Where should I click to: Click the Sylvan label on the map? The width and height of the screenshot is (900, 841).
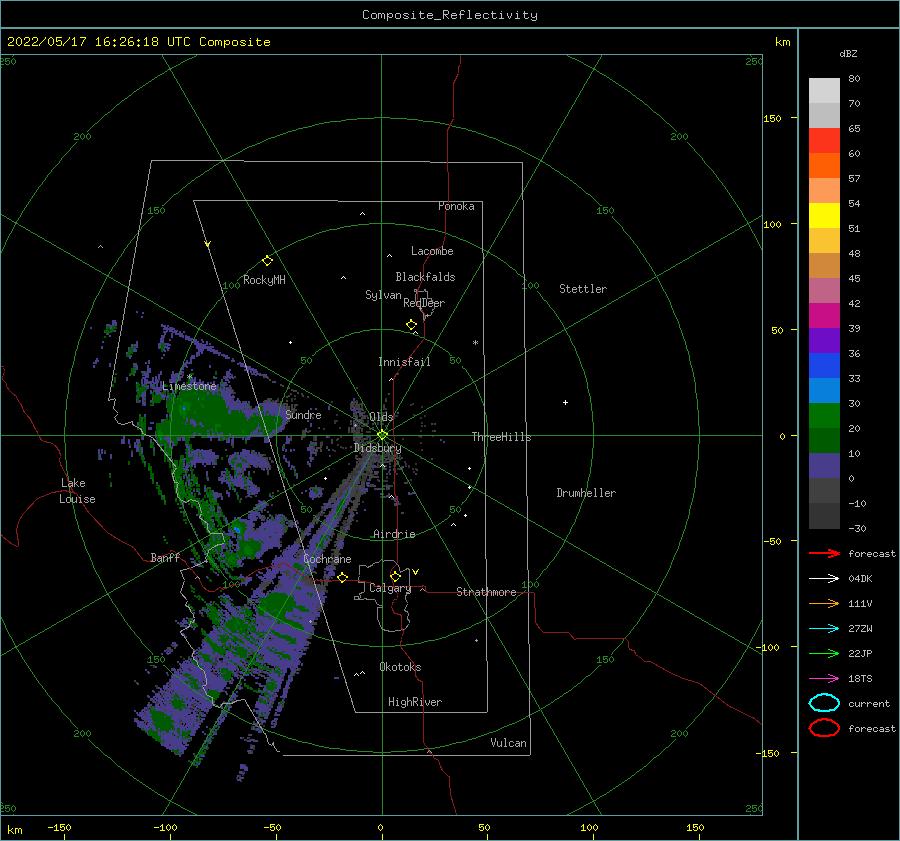point(383,295)
